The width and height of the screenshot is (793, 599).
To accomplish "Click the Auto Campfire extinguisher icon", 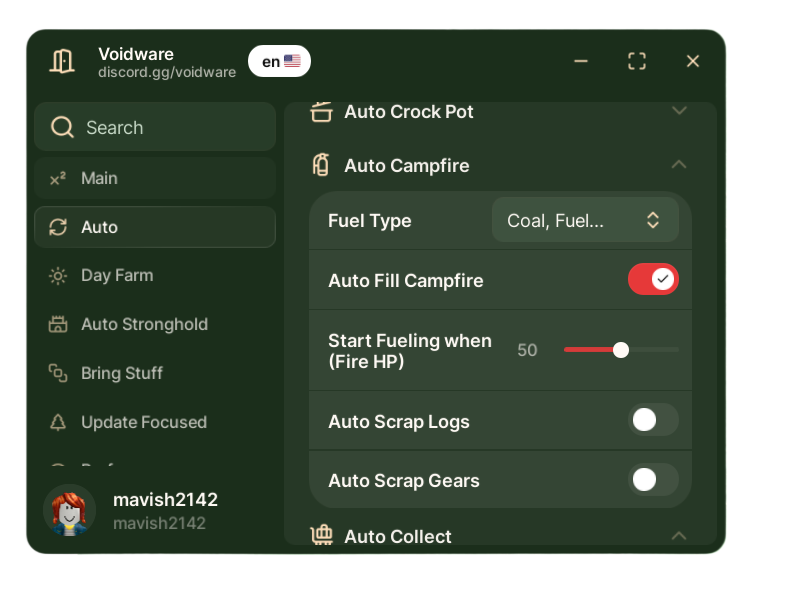I will click(x=321, y=165).
